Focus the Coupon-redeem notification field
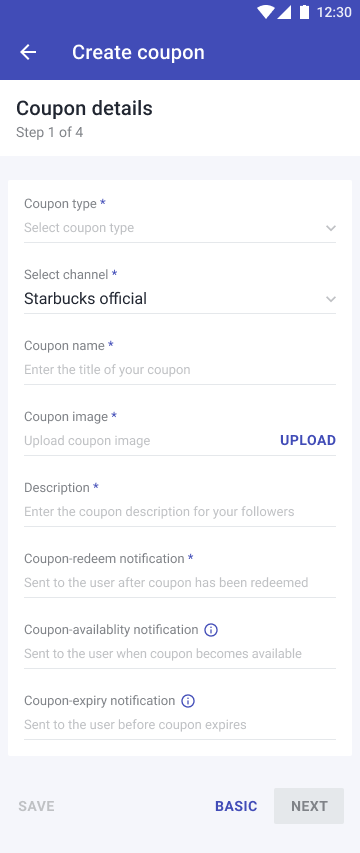This screenshot has width=360, height=853. (x=180, y=583)
